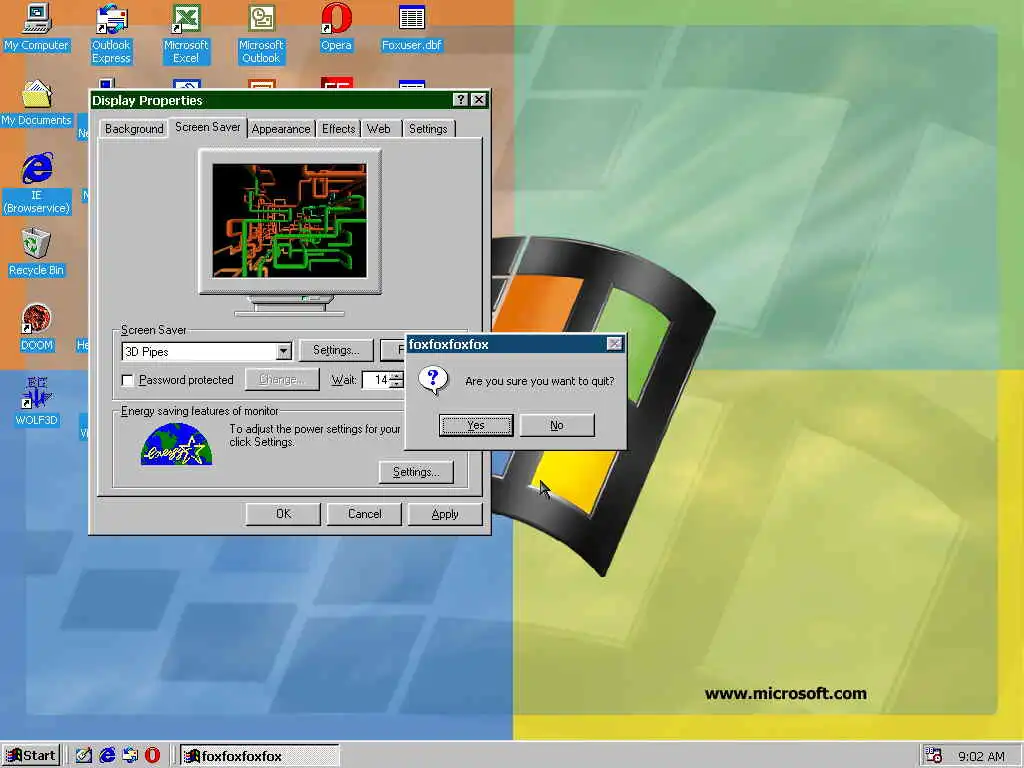Open the Effects tab
Viewport: 1024px width, 768px height.
click(x=338, y=129)
